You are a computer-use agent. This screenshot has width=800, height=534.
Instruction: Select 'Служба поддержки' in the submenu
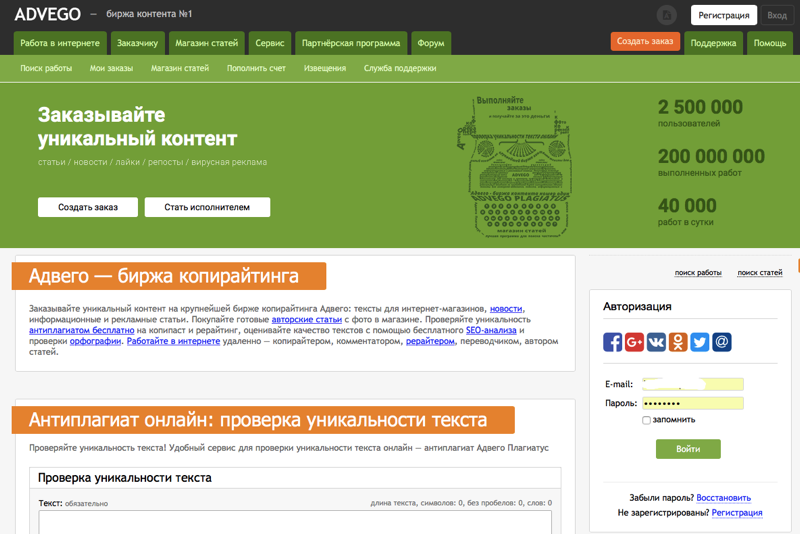click(x=400, y=68)
